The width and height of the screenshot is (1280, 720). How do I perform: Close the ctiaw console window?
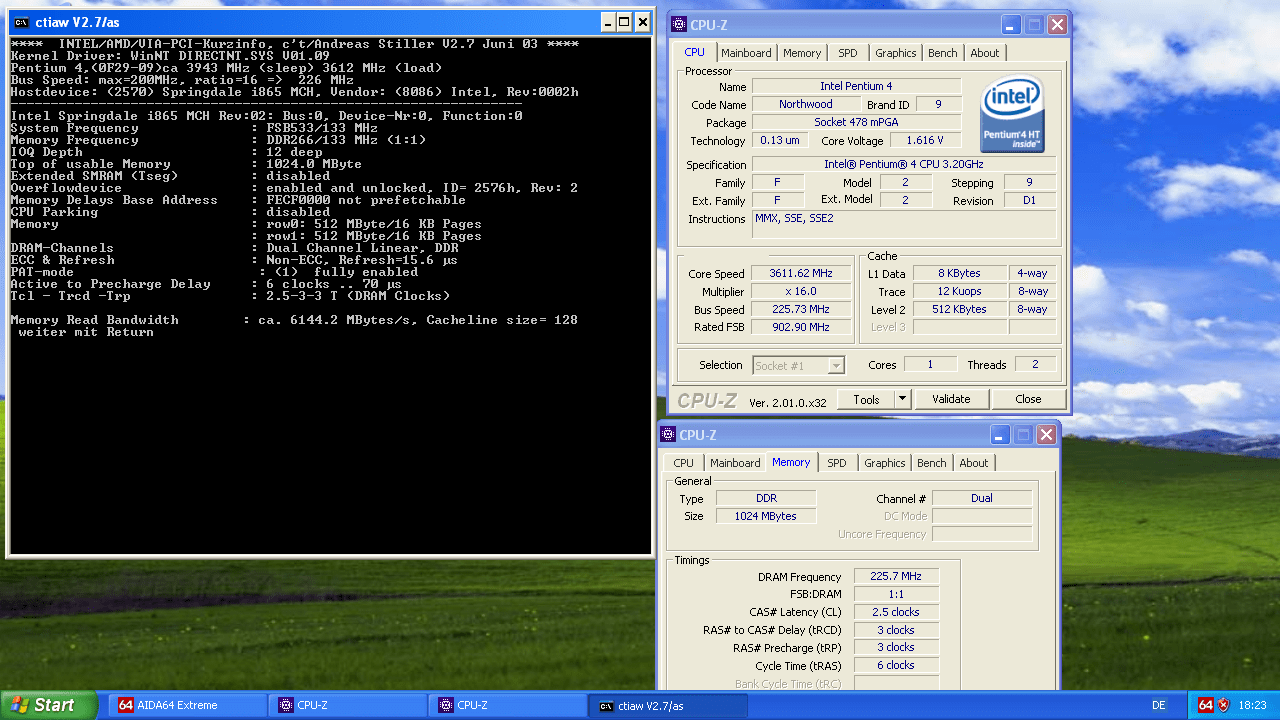(x=642, y=22)
